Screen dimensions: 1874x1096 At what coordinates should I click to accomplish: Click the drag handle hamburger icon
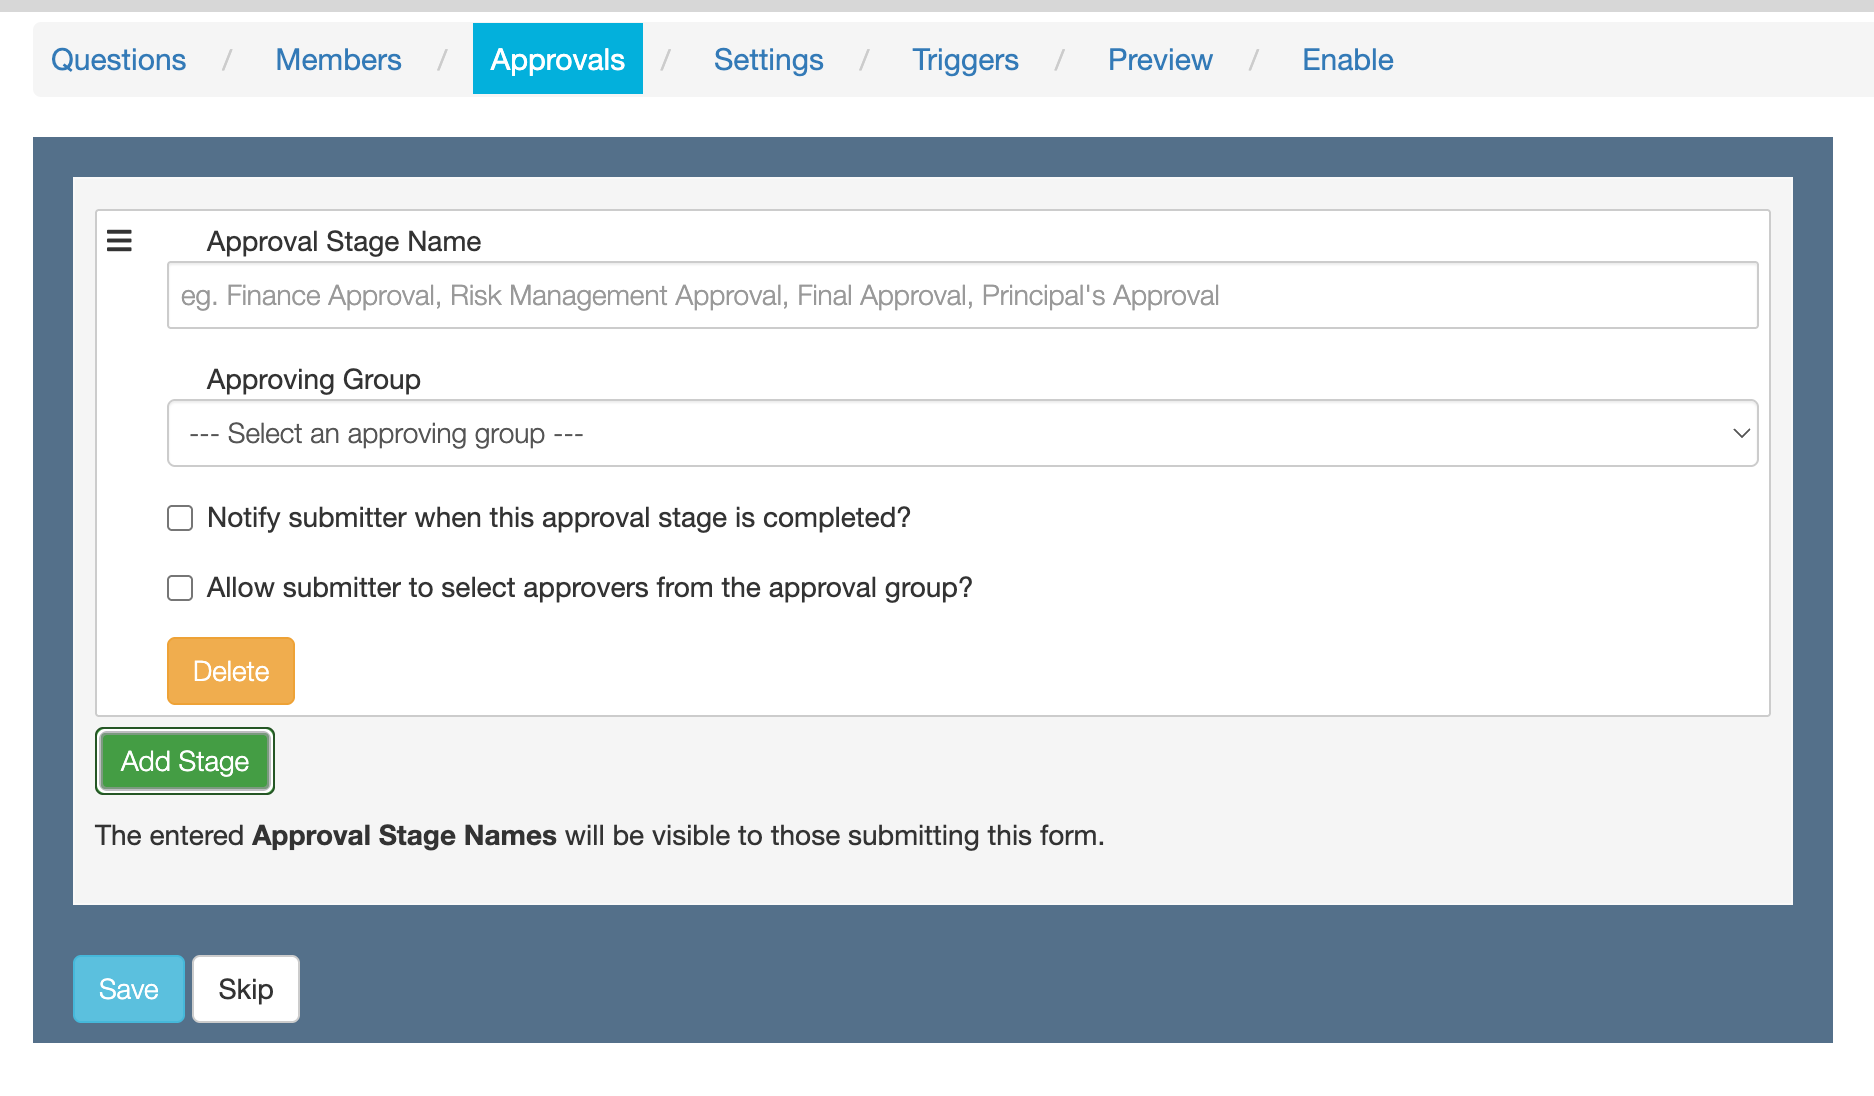click(x=119, y=241)
